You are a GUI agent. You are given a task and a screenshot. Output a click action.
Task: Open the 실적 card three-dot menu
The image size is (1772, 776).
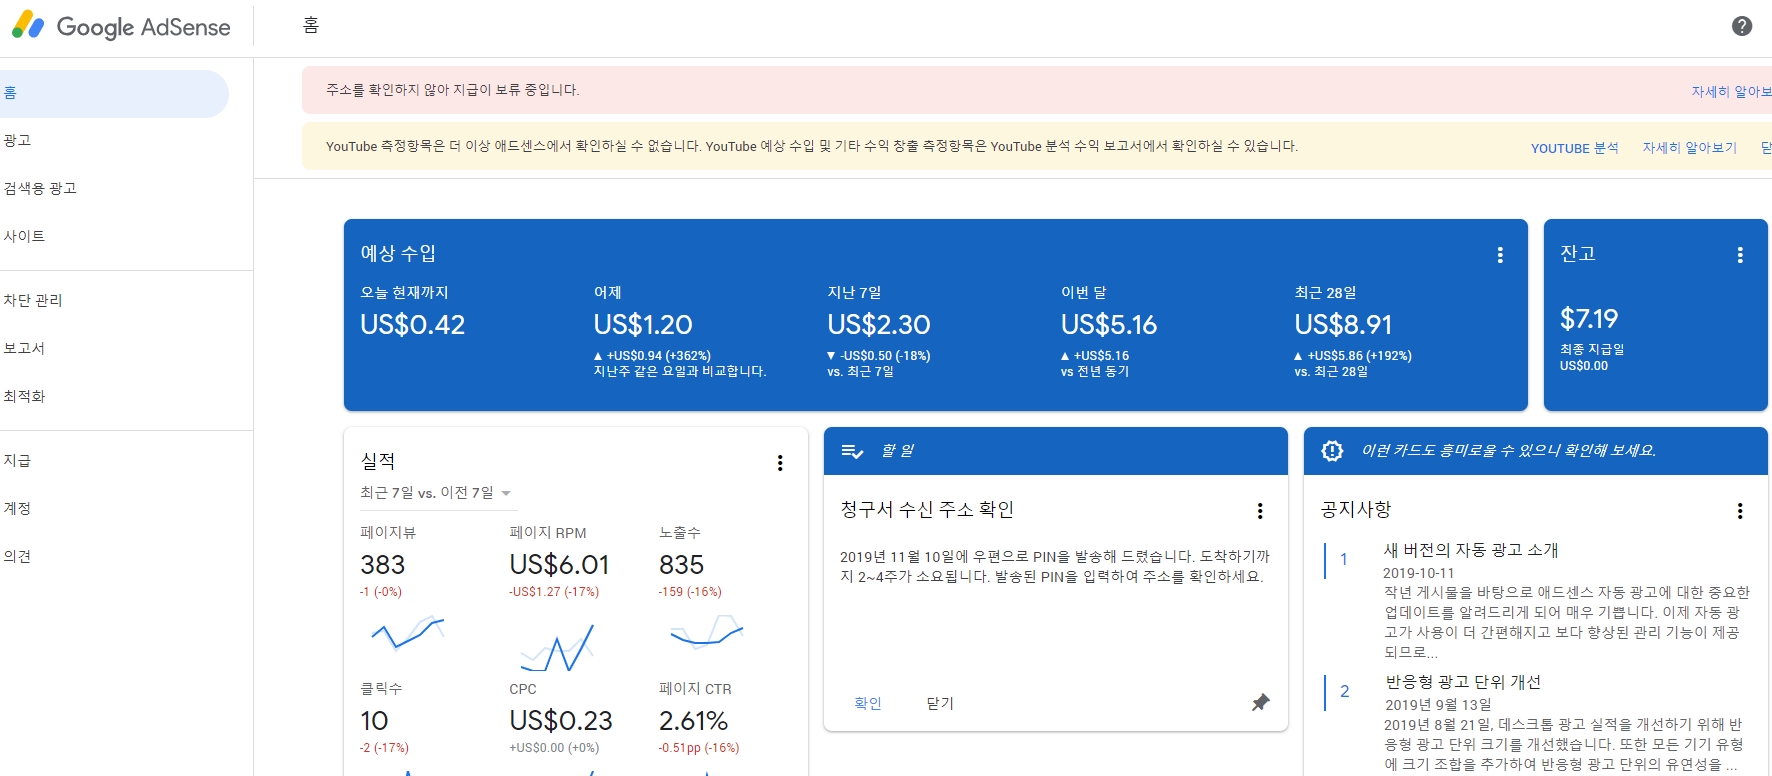(779, 463)
